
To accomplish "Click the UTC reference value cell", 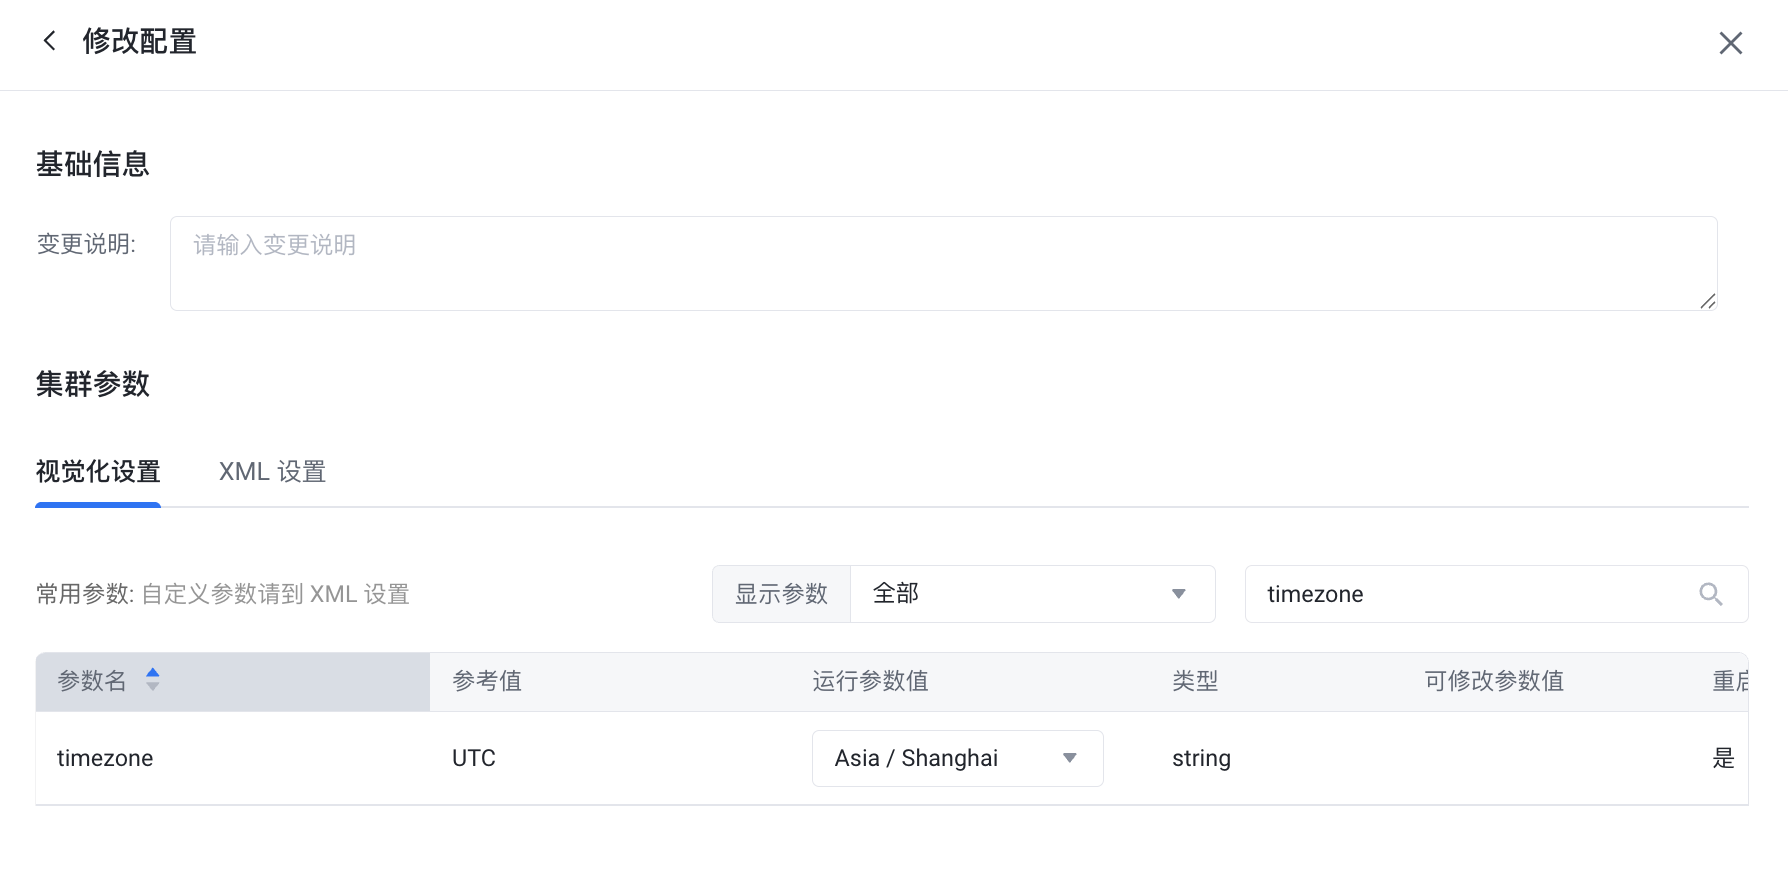I will pos(474,758).
